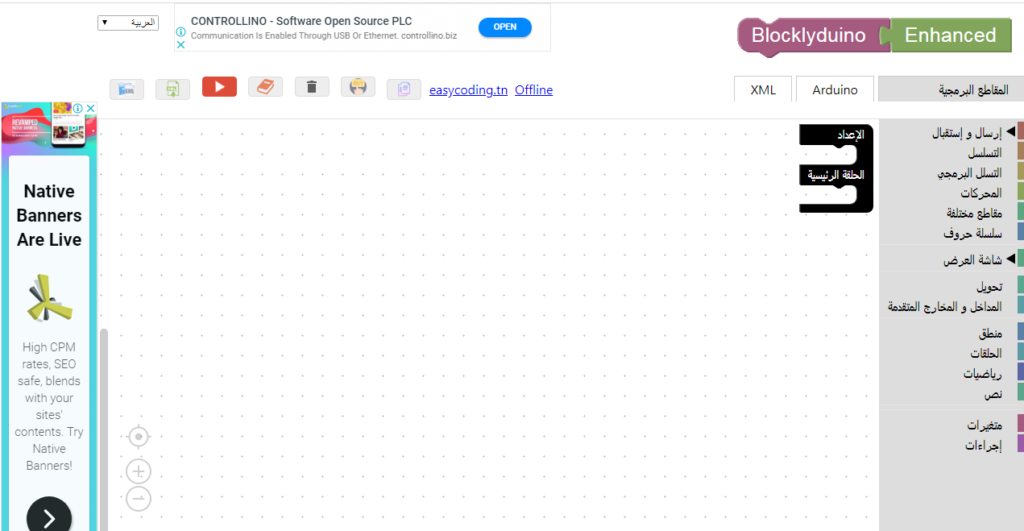
Task: Open the العربية language dropdown
Action: click(x=128, y=22)
